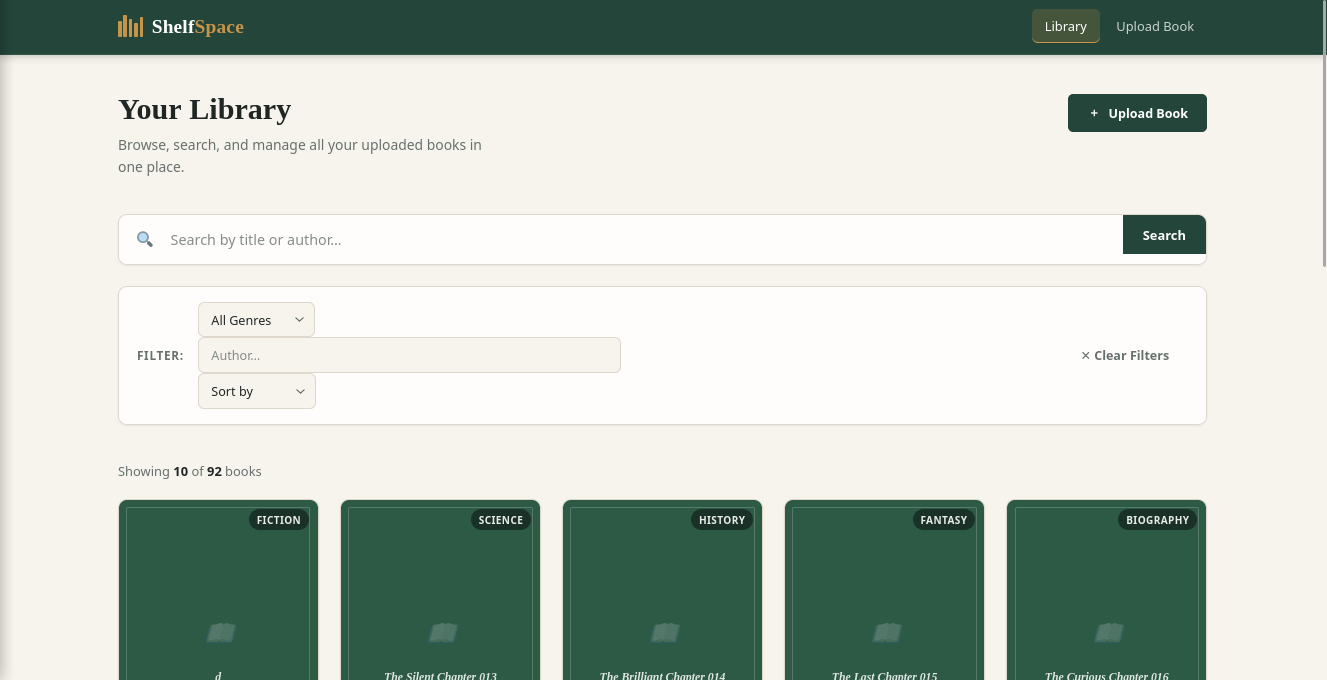
Task: Open The Curious Chapter 016 book title
Action: (1106, 675)
